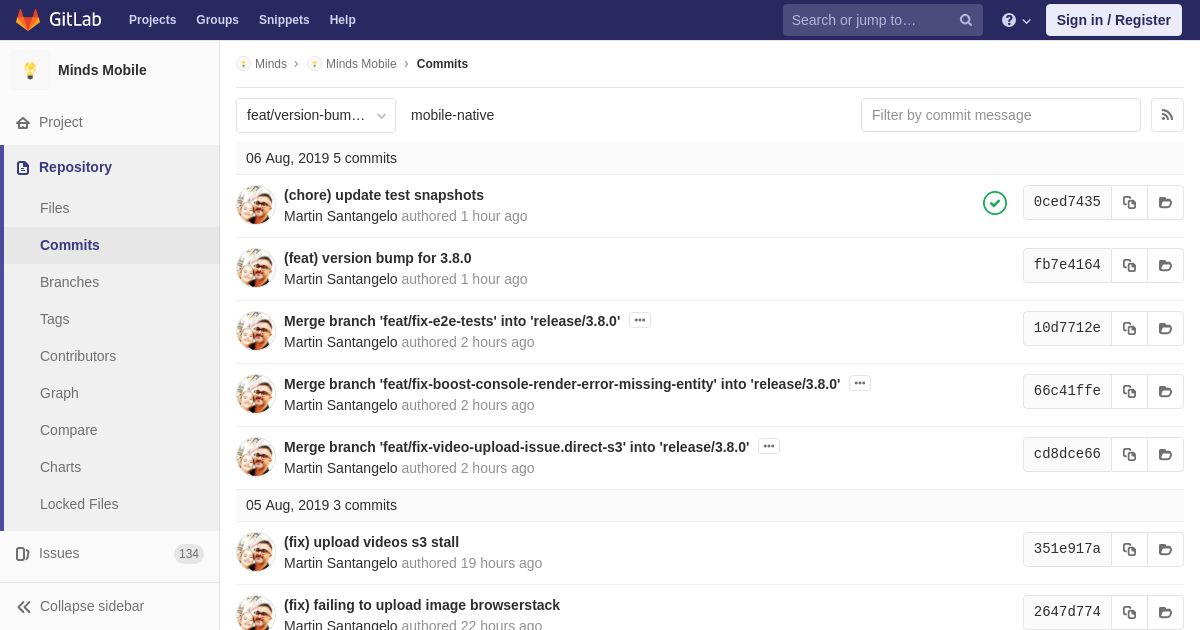
Task: Browse files at commit 10d7712e
Action: coord(1165,328)
